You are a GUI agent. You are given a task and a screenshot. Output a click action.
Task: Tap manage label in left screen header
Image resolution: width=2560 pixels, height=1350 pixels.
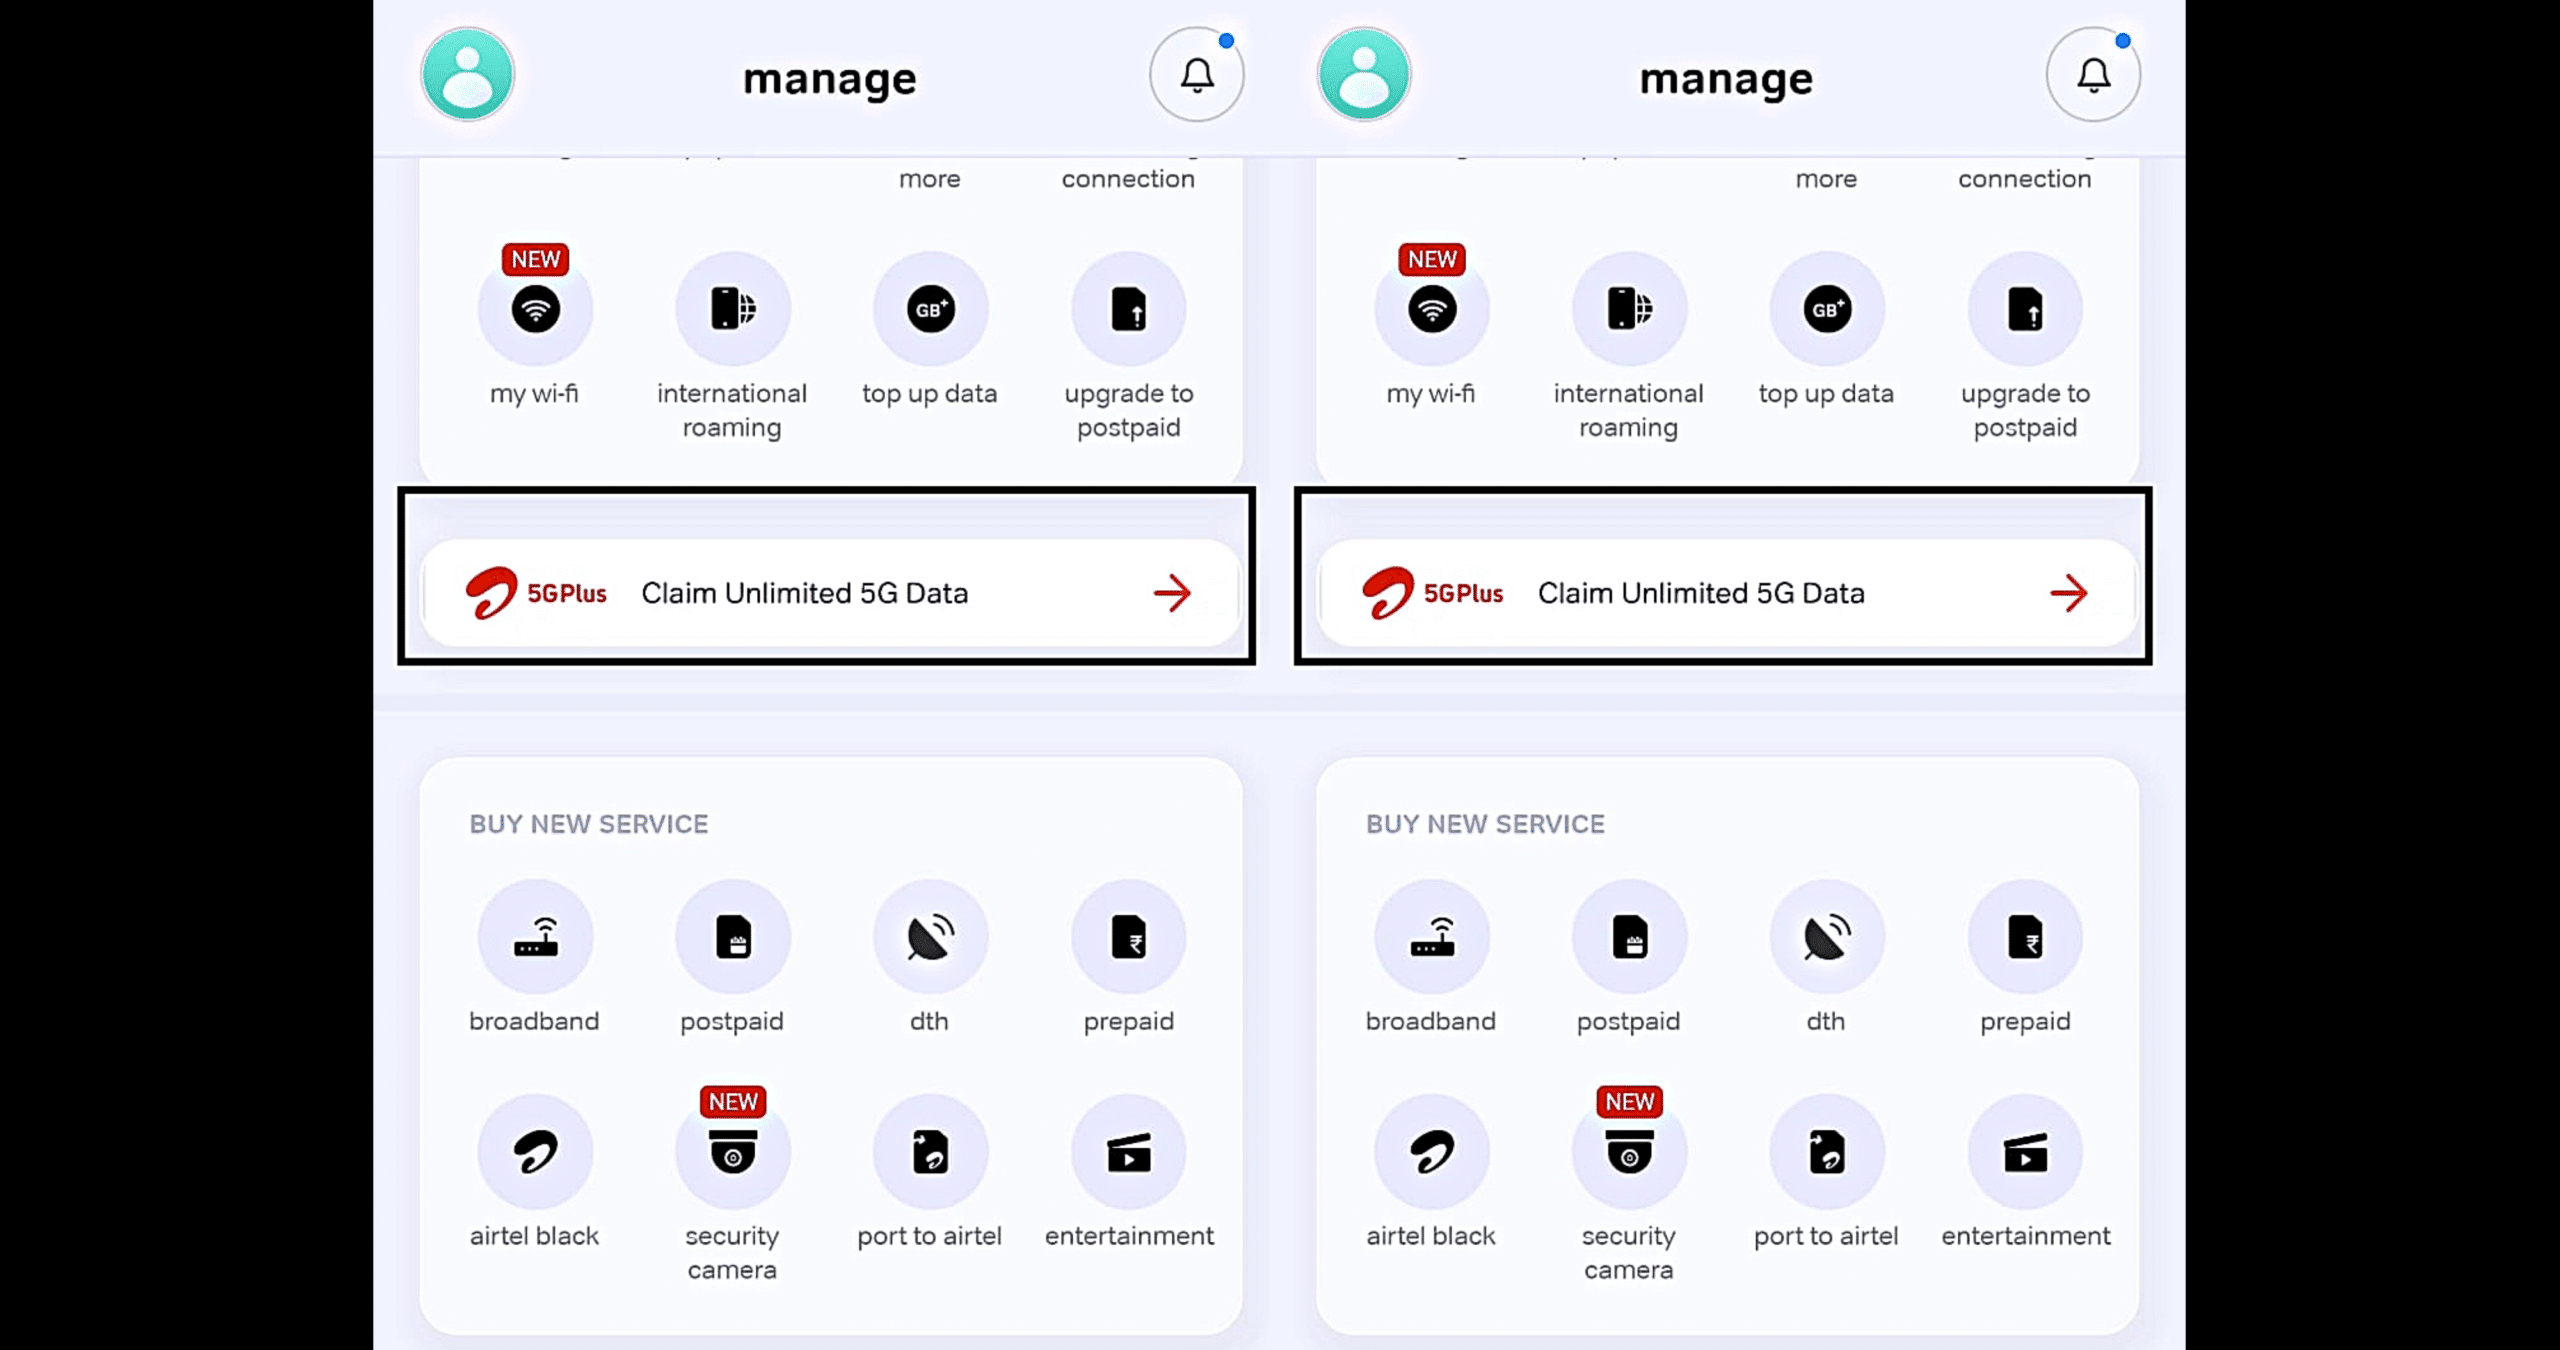tap(828, 76)
